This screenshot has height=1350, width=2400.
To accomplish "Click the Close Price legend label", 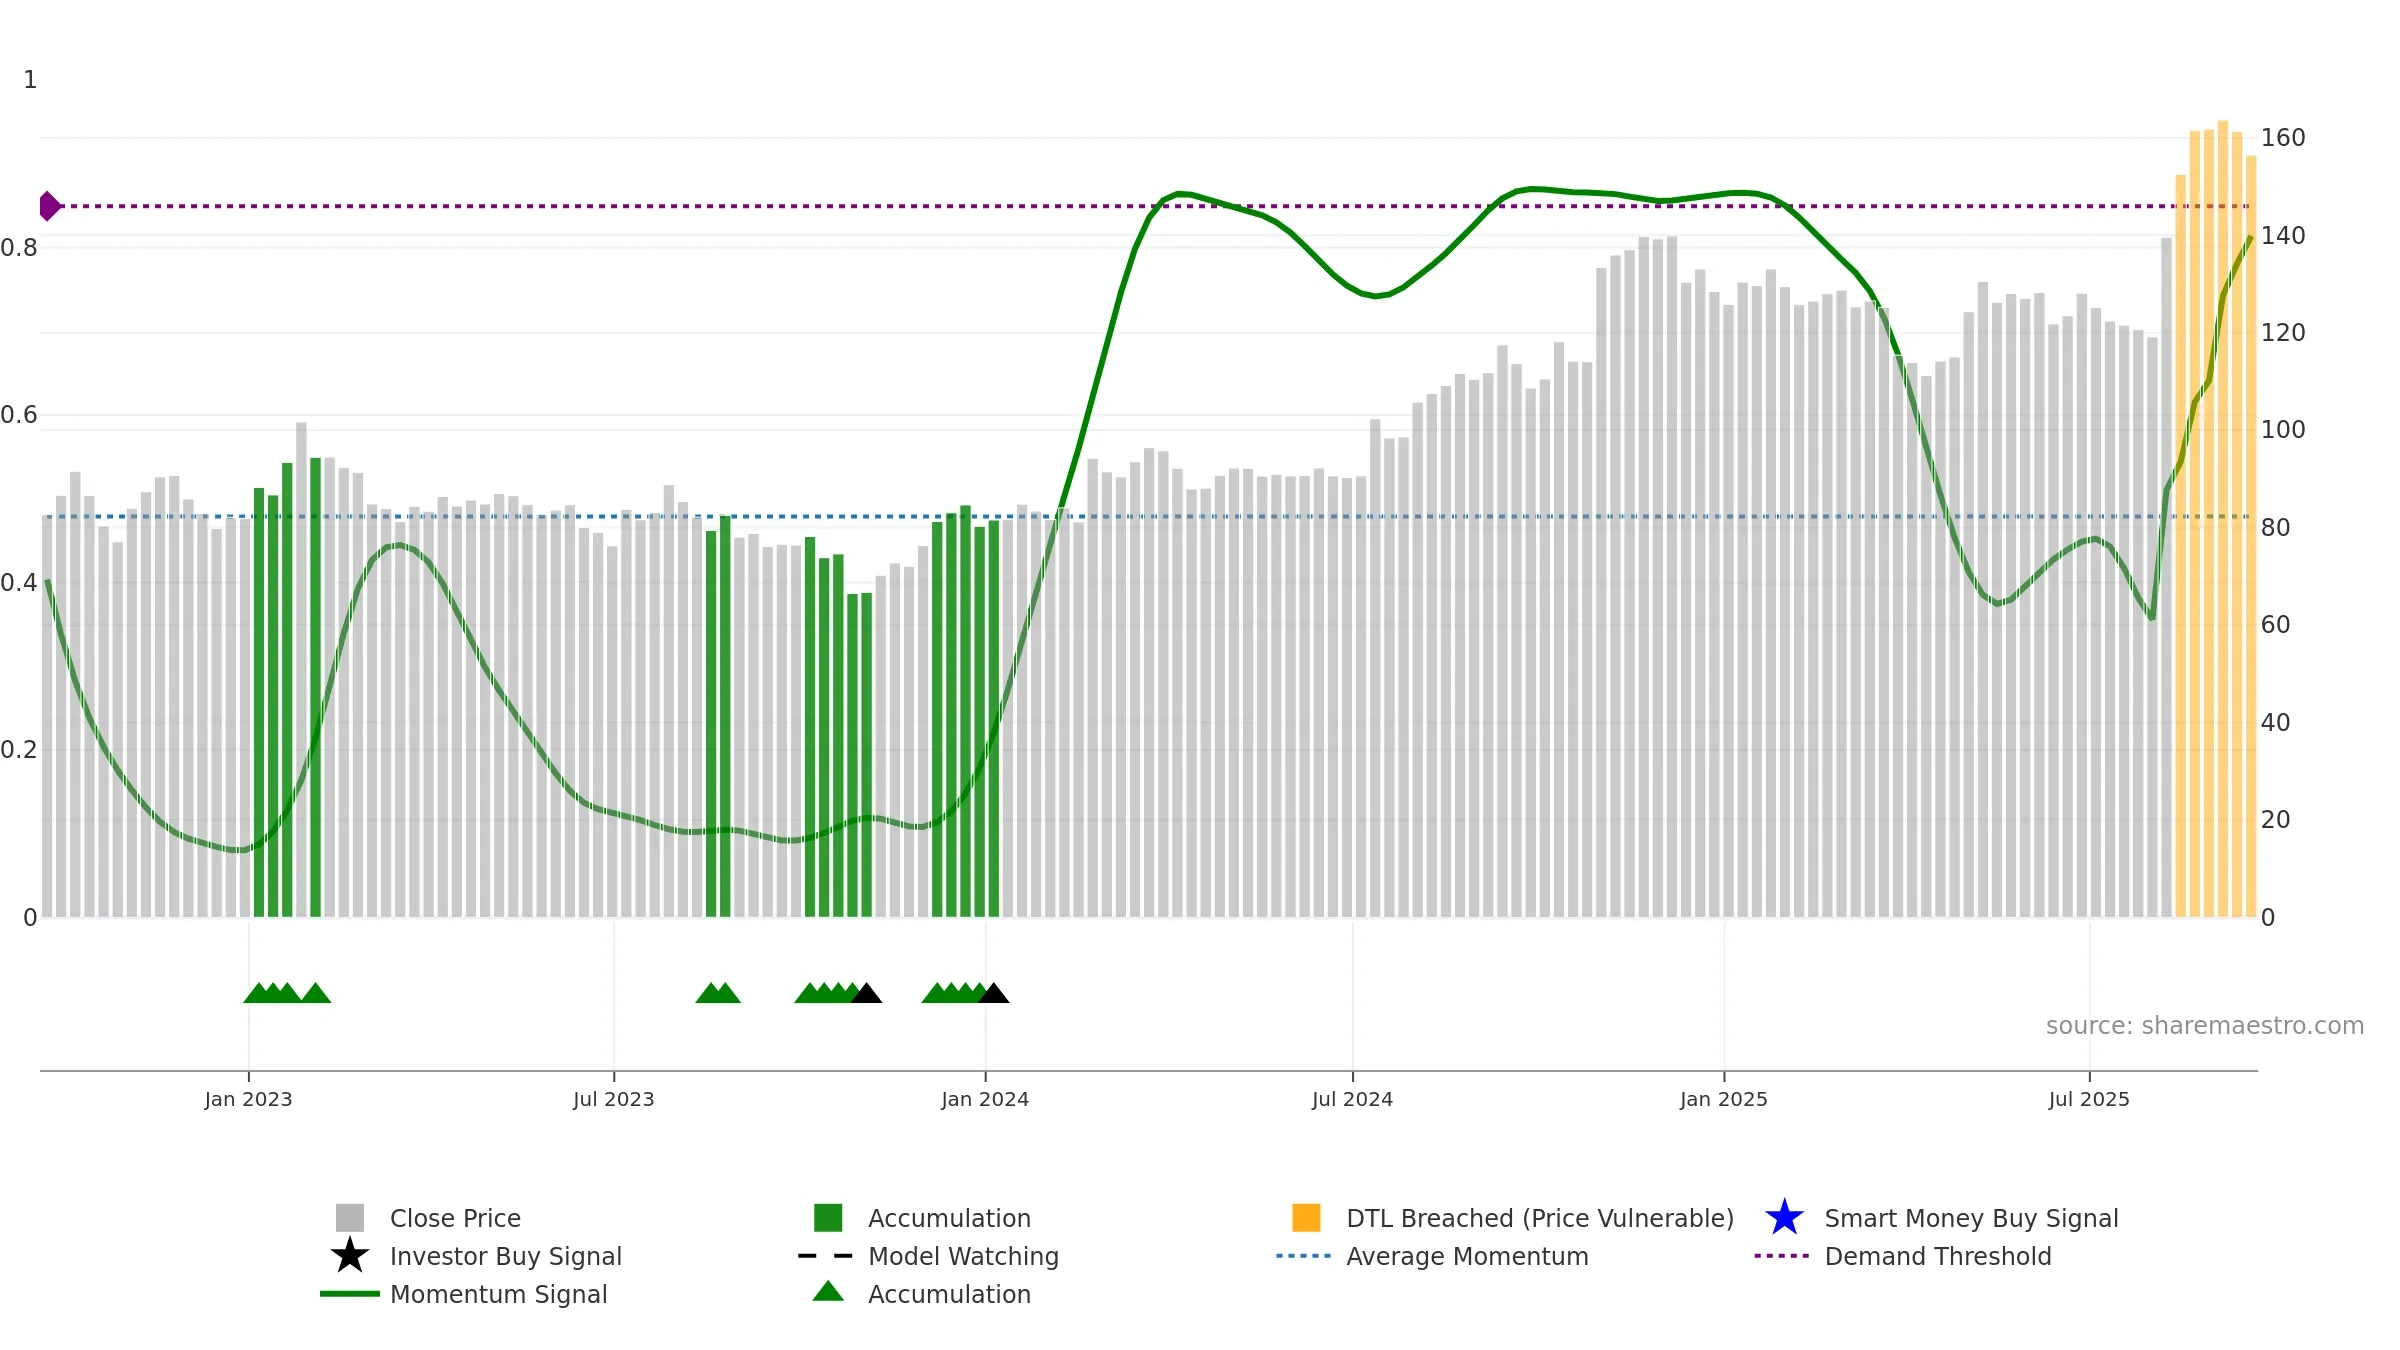I will click(455, 1218).
